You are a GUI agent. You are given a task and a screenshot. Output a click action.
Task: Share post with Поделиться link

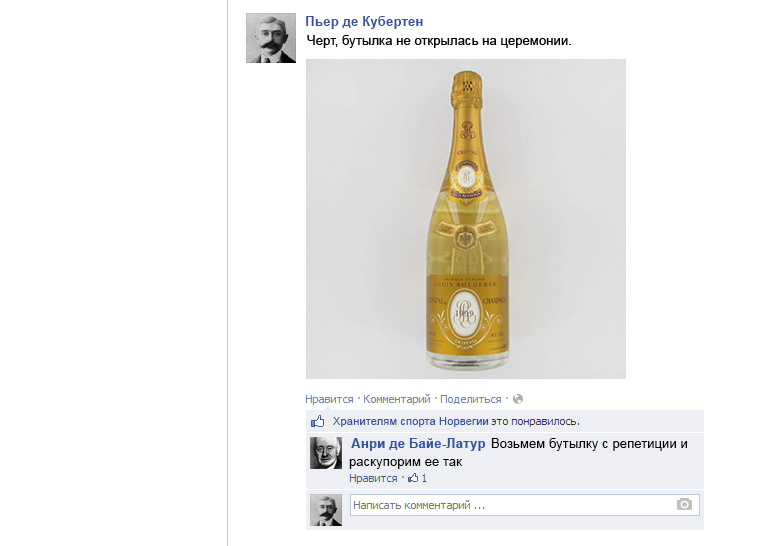(471, 399)
